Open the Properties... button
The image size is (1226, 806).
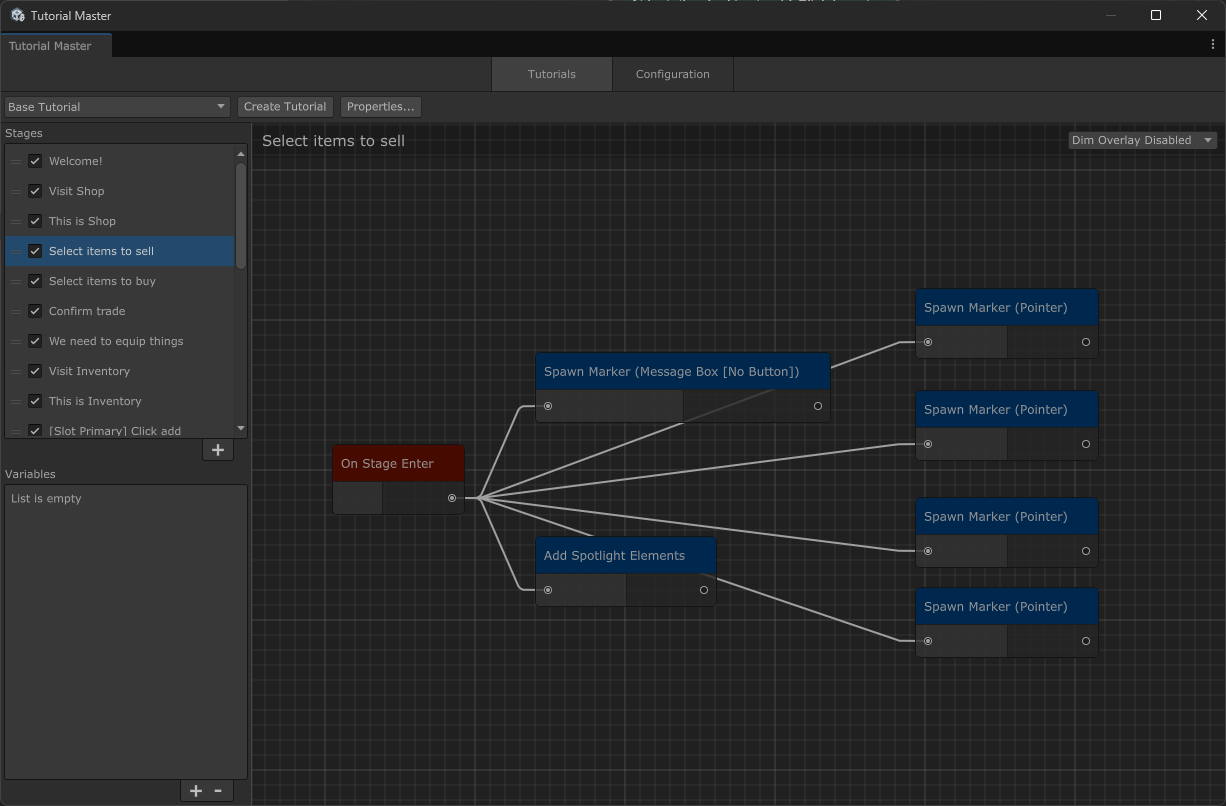(381, 107)
